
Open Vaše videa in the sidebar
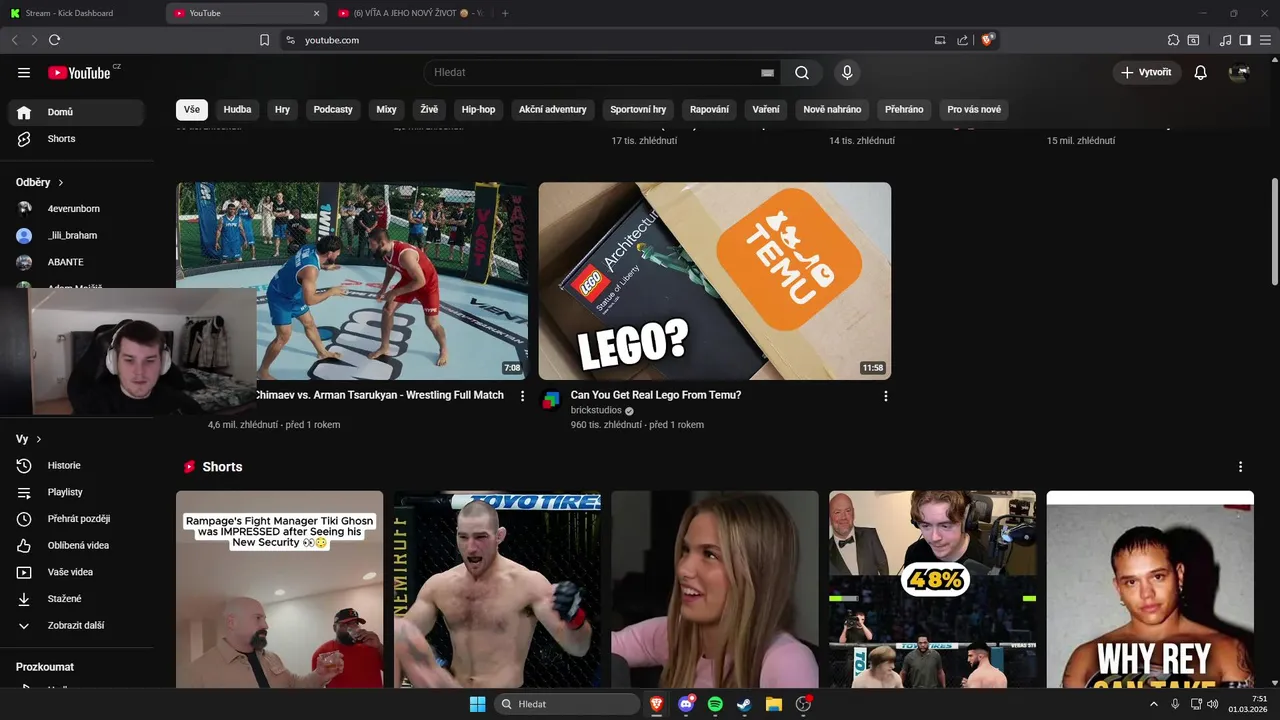(77, 572)
